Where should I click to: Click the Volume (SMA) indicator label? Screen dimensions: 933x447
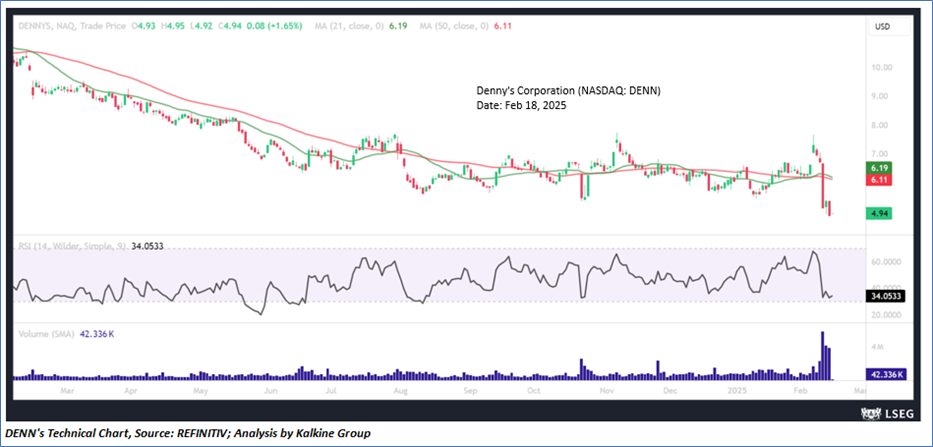[x=46, y=335]
